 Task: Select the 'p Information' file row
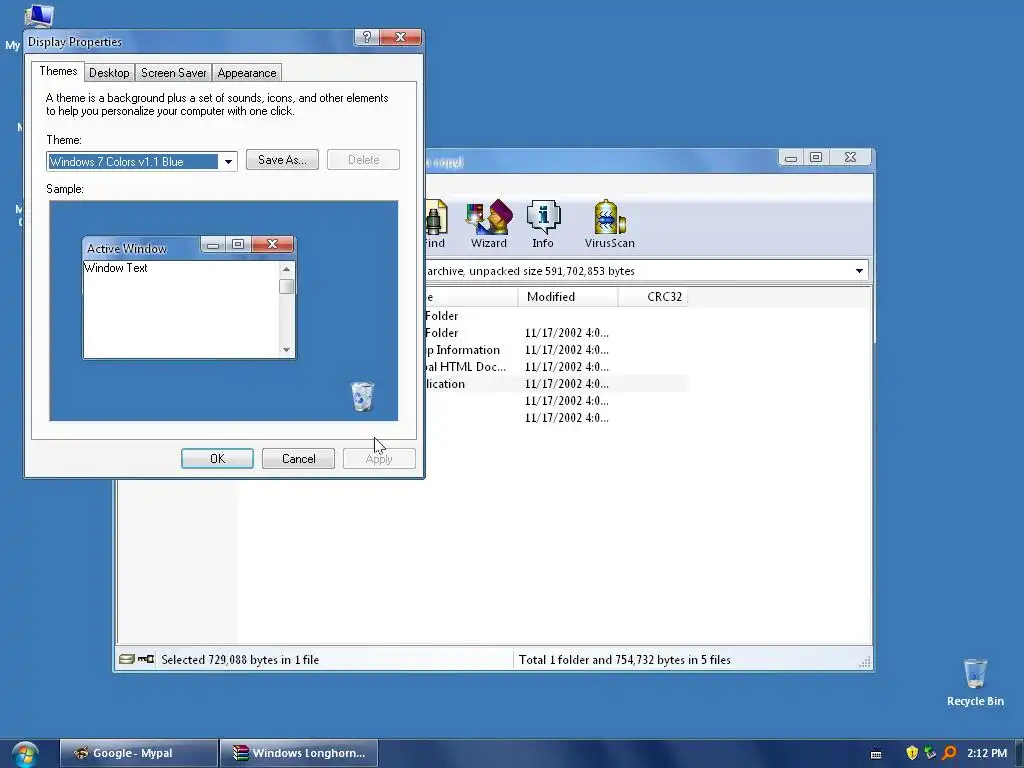point(556,350)
